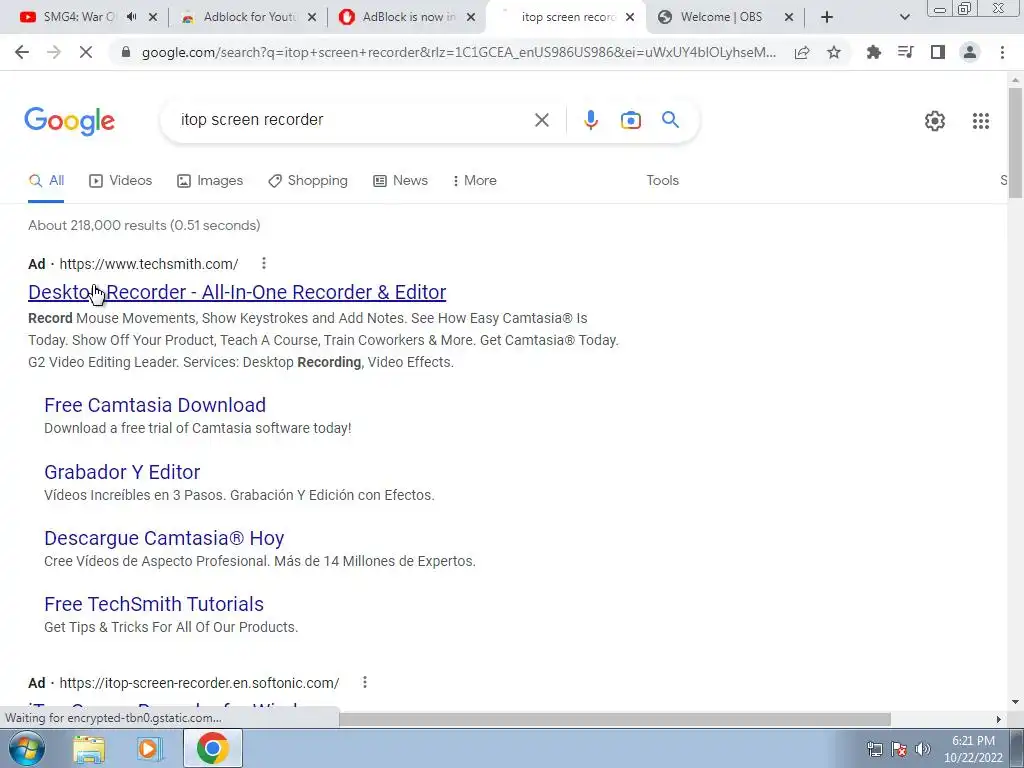1024x768 pixels.
Task: Open the media control icon
Action: (x=905, y=52)
